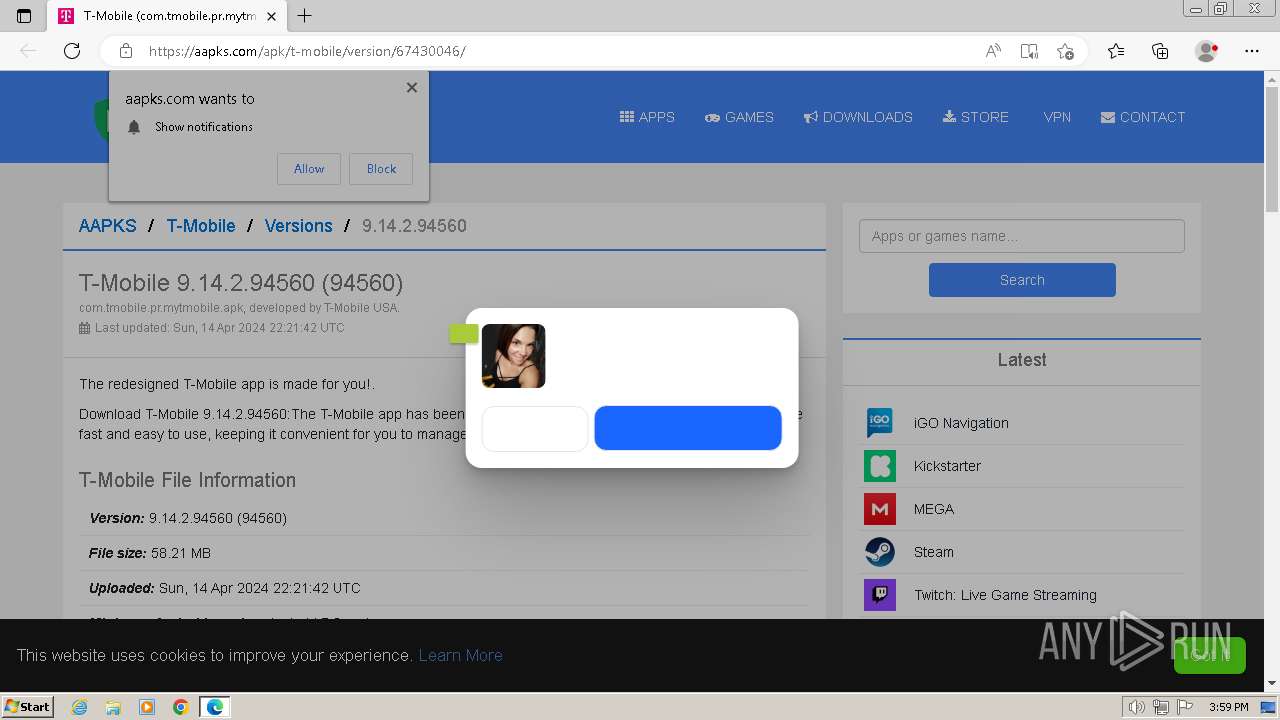Open the media player taskbar icon
The image size is (1280, 720).
147,707
